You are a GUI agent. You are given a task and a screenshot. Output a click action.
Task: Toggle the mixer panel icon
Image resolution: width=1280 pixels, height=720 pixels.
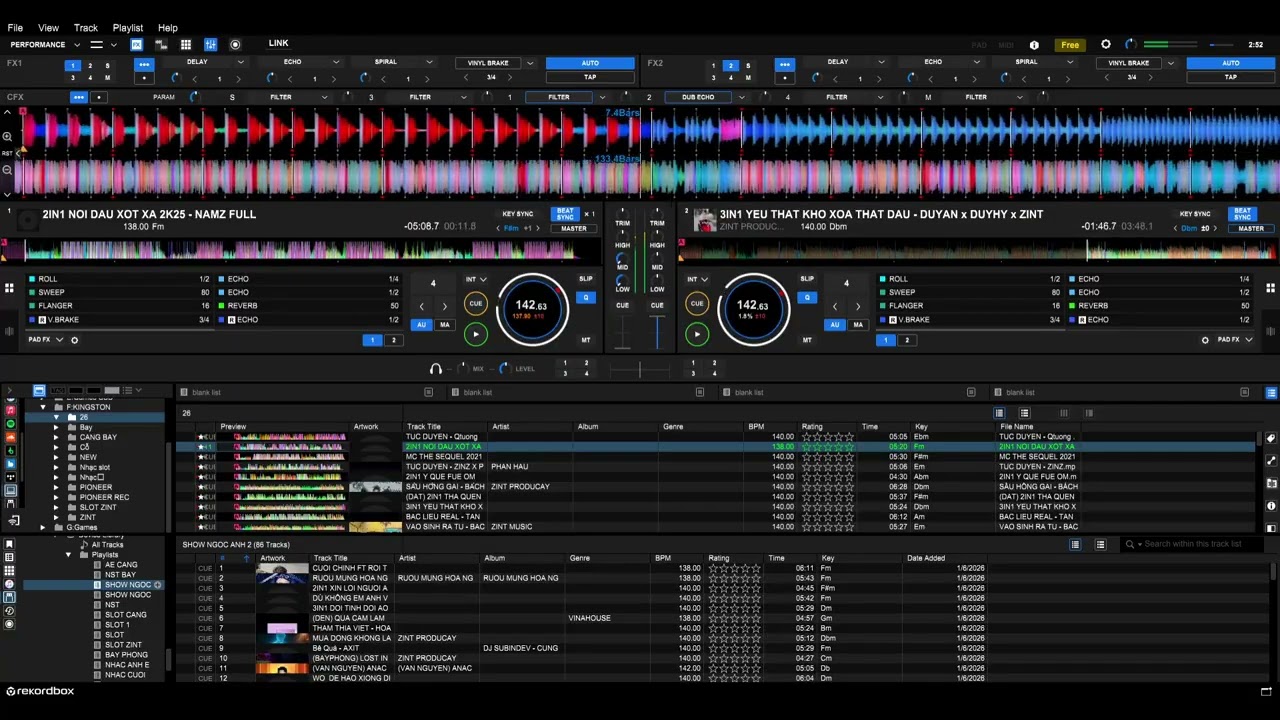point(211,45)
